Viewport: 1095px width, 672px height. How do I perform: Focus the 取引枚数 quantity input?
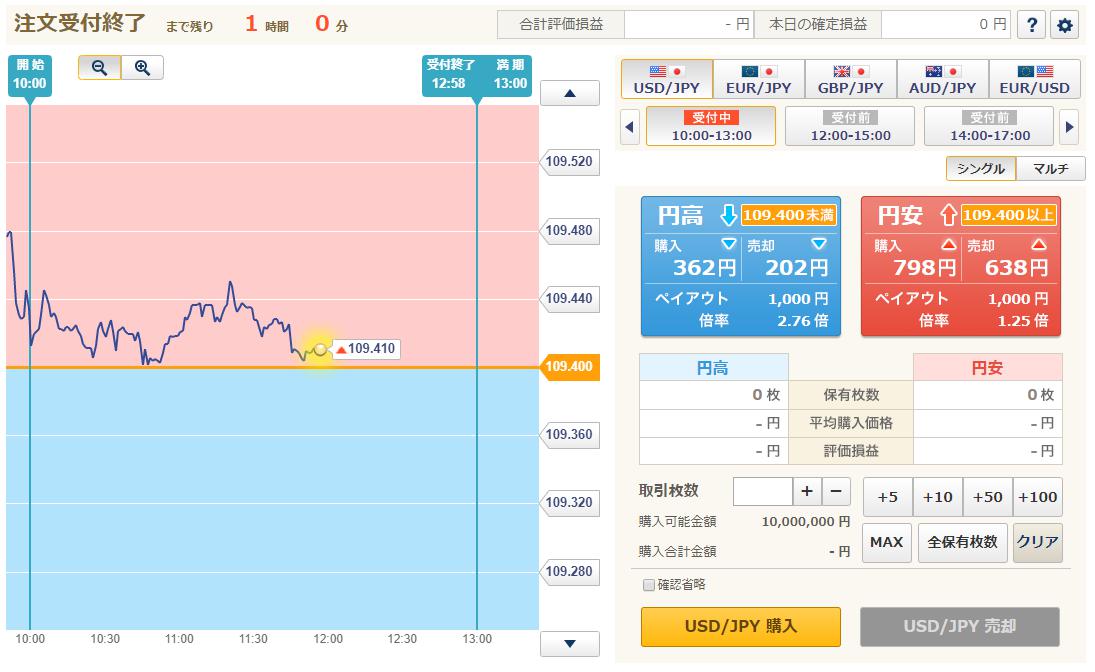pos(763,492)
